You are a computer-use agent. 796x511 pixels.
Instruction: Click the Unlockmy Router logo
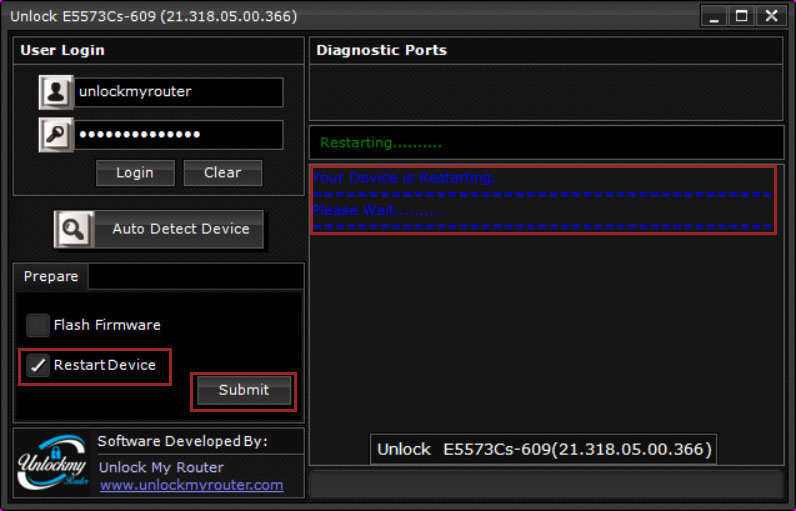tap(53, 463)
